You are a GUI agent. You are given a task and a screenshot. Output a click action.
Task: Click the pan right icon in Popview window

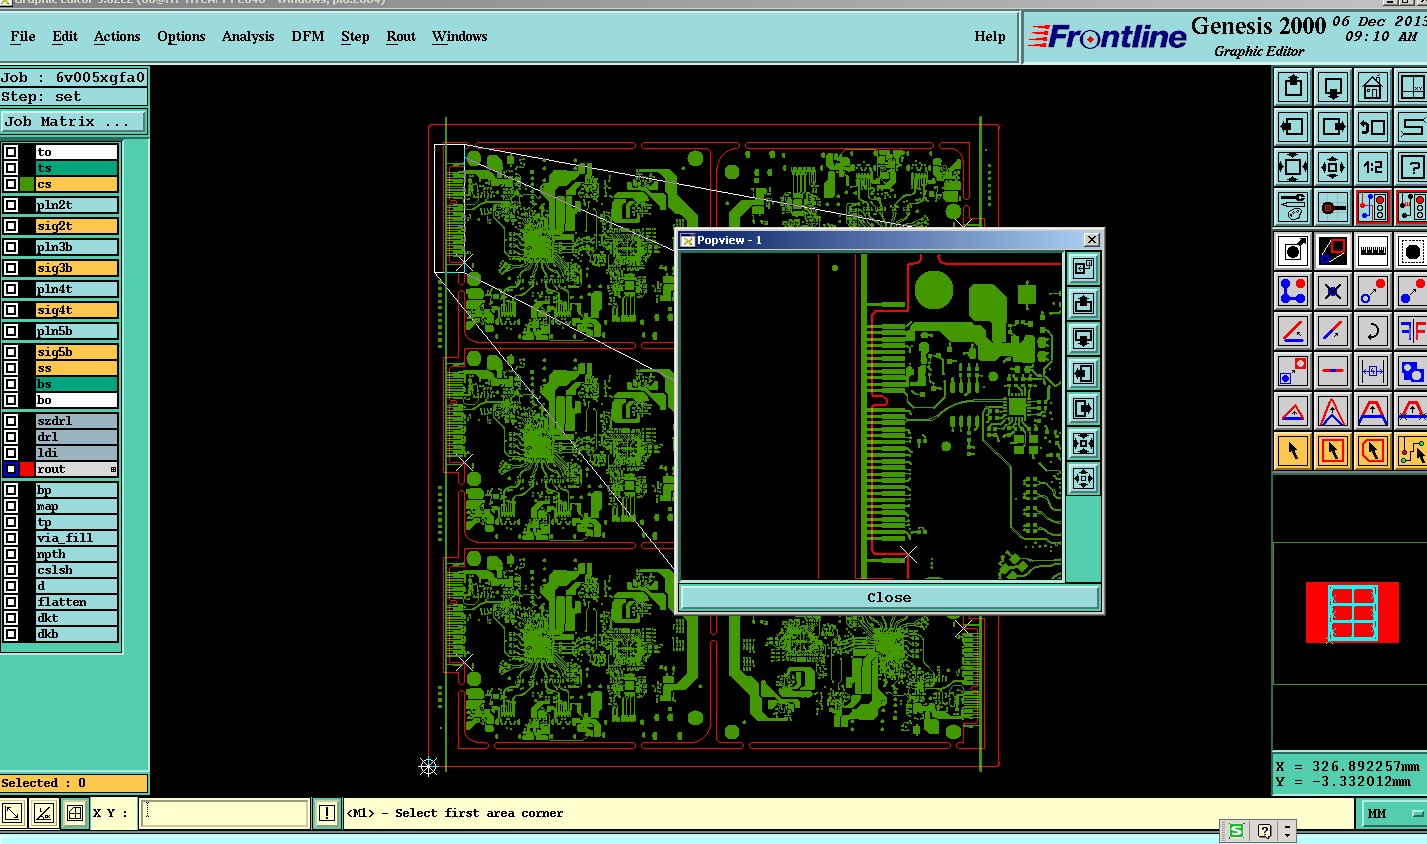(x=1083, y=408)
